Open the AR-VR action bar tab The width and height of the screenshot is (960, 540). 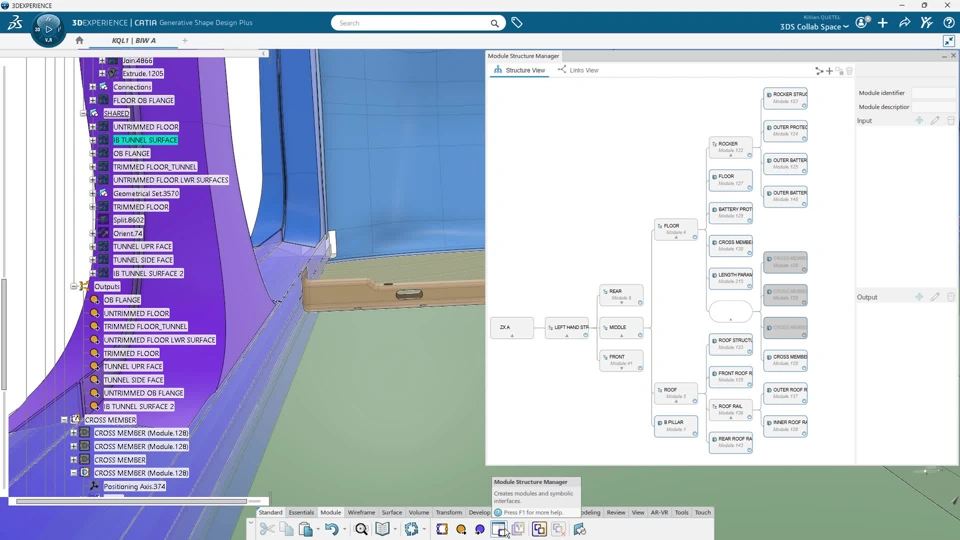pos(659,512)
